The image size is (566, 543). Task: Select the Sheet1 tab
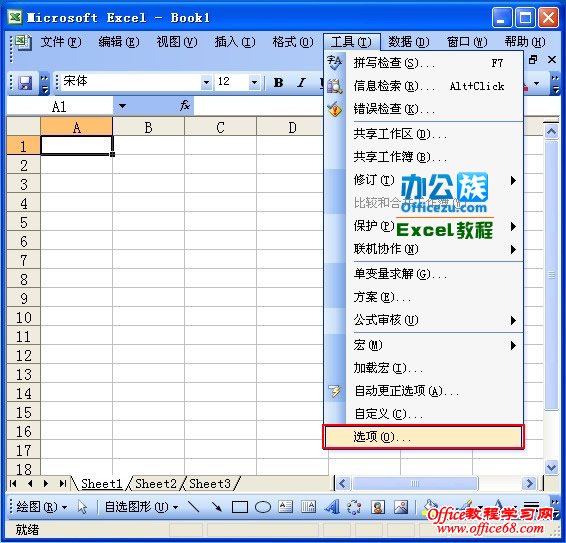[x=101, y=483]
